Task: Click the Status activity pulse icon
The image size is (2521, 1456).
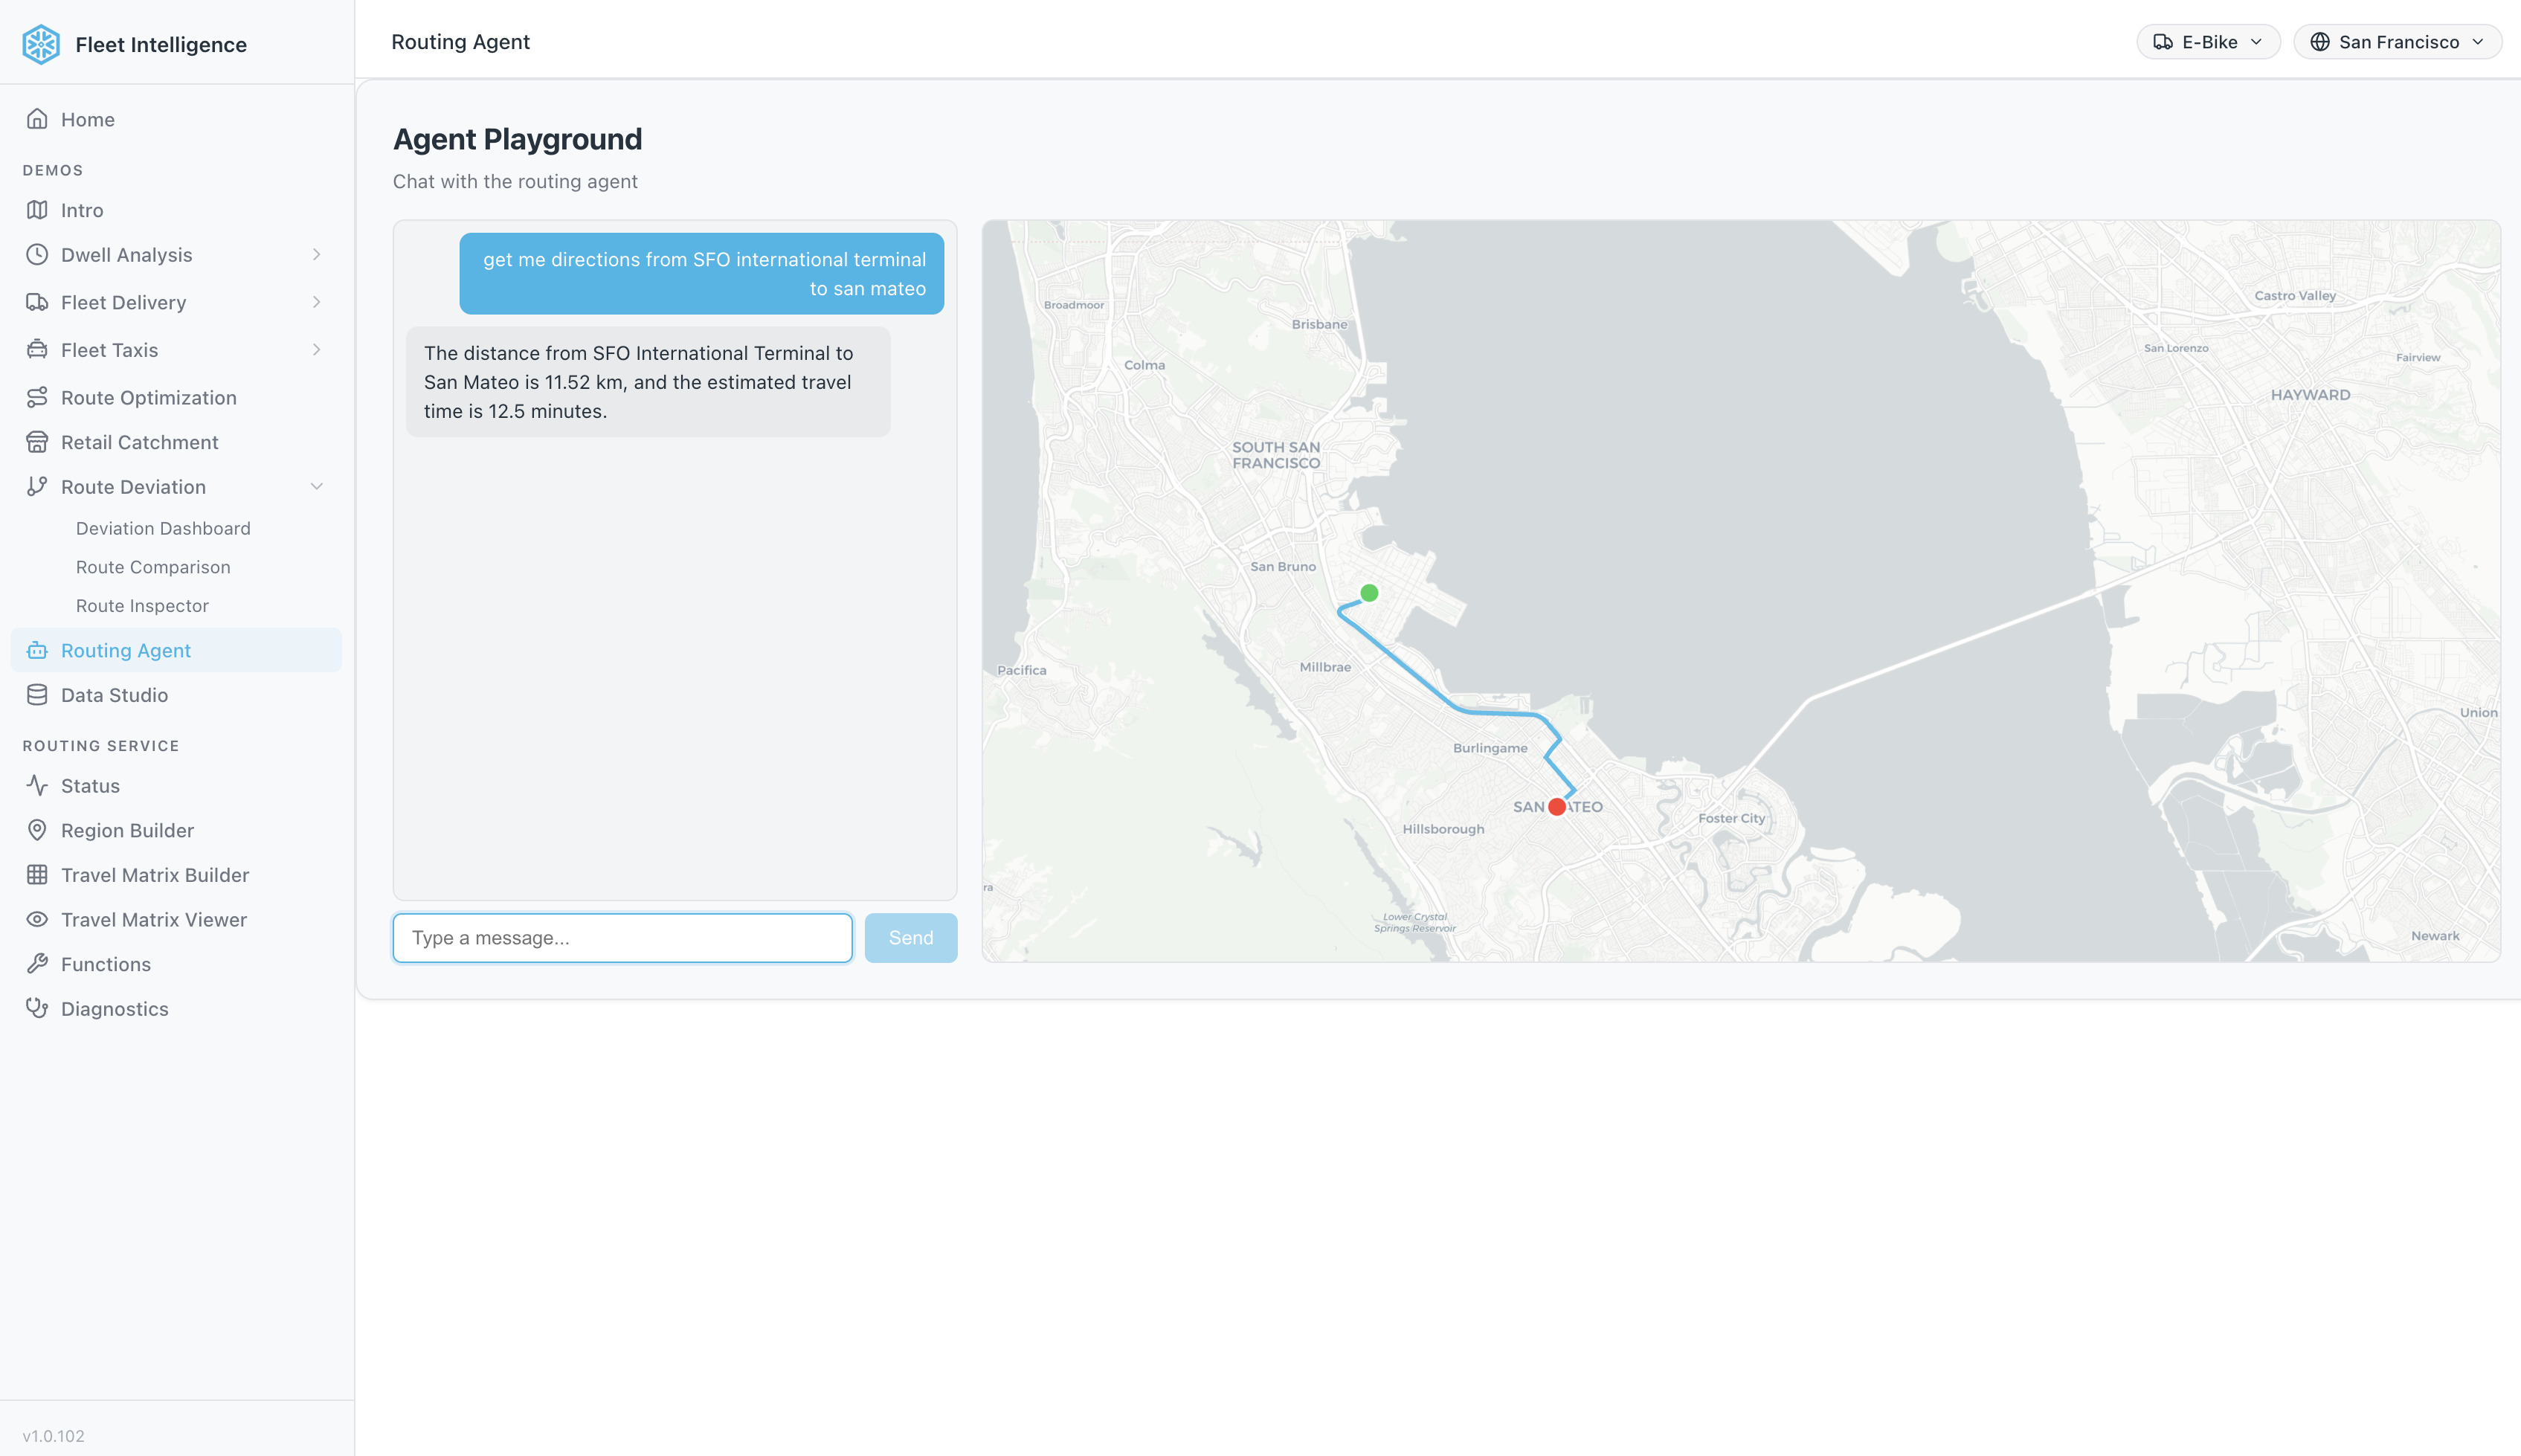Action: [x=37, y=786]
